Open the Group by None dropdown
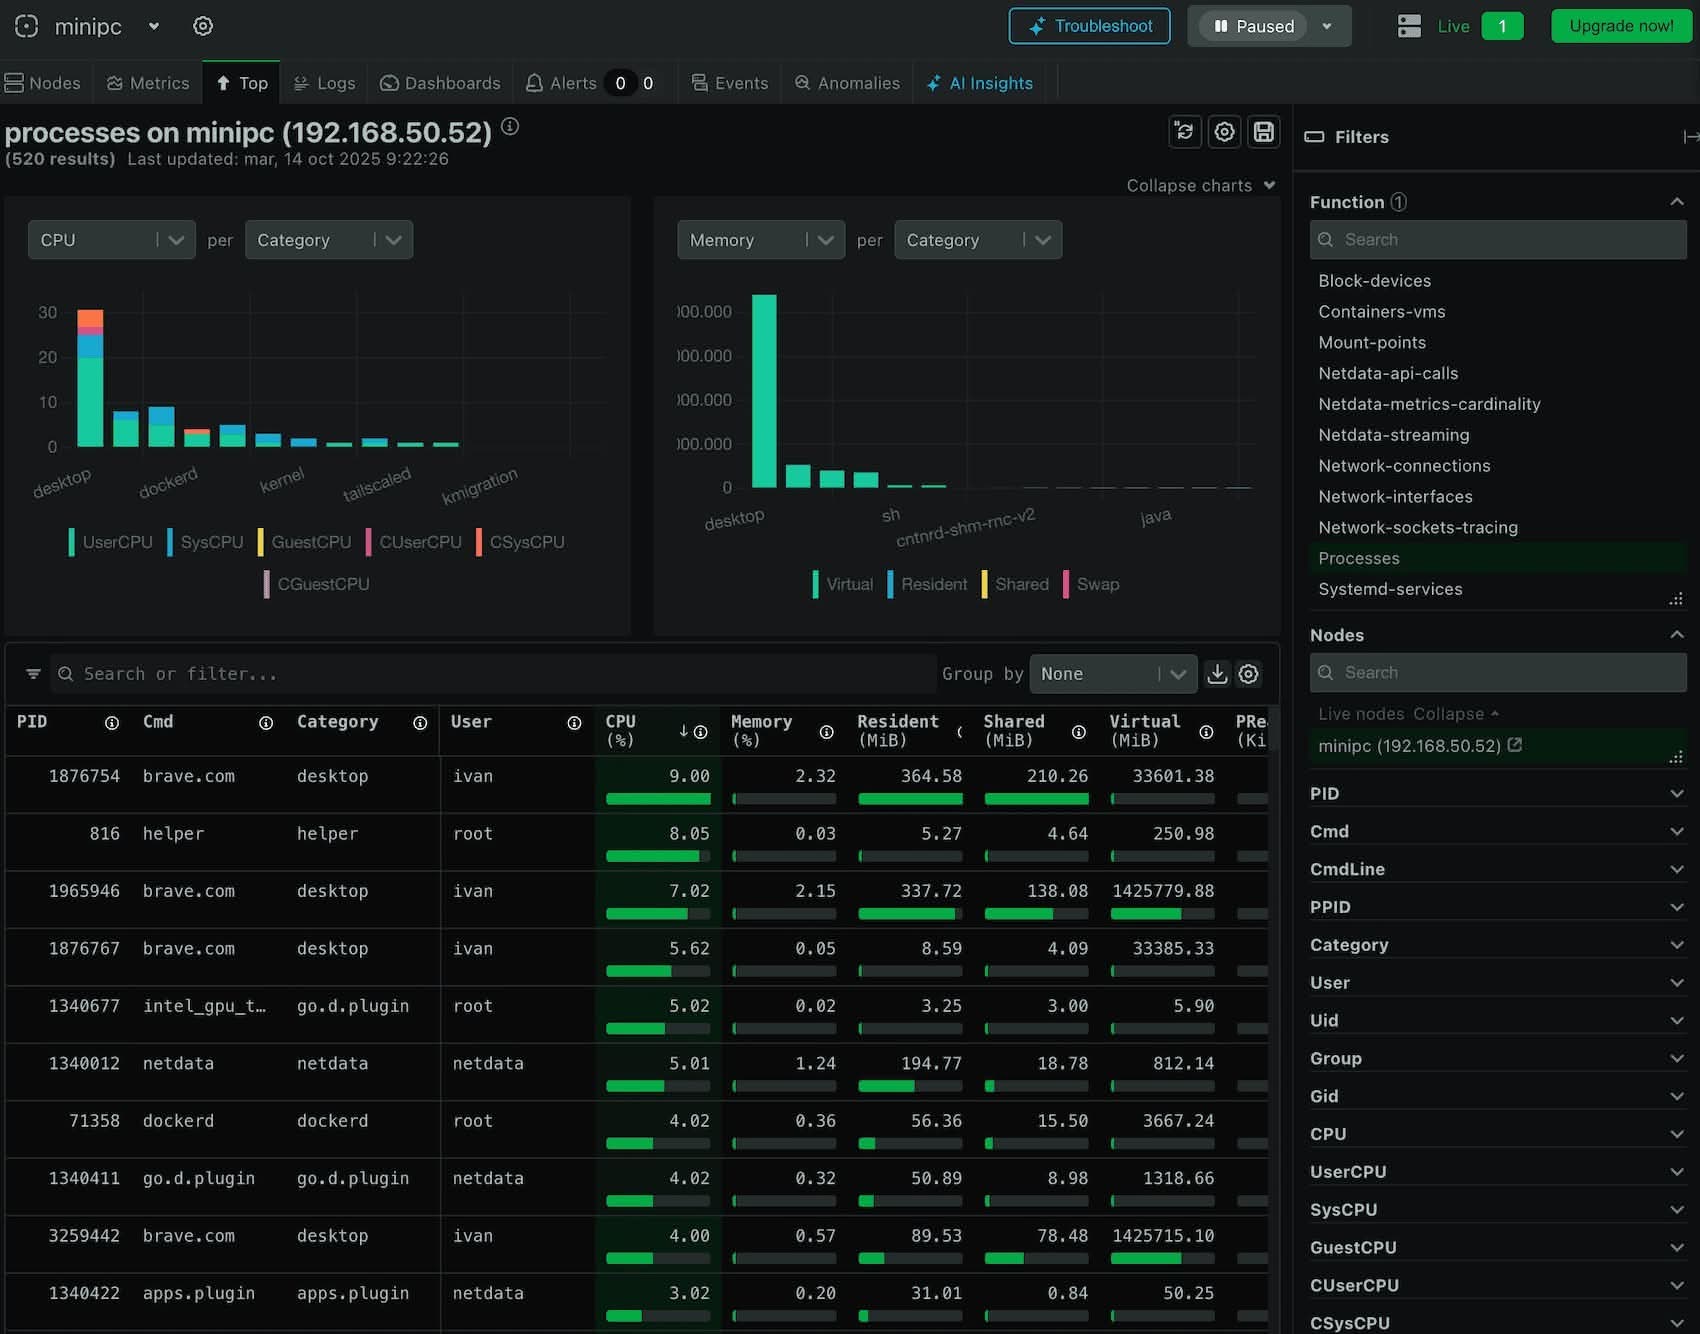The height and width of the screenshot is (1334, 1700). (x=1112, y=674)
